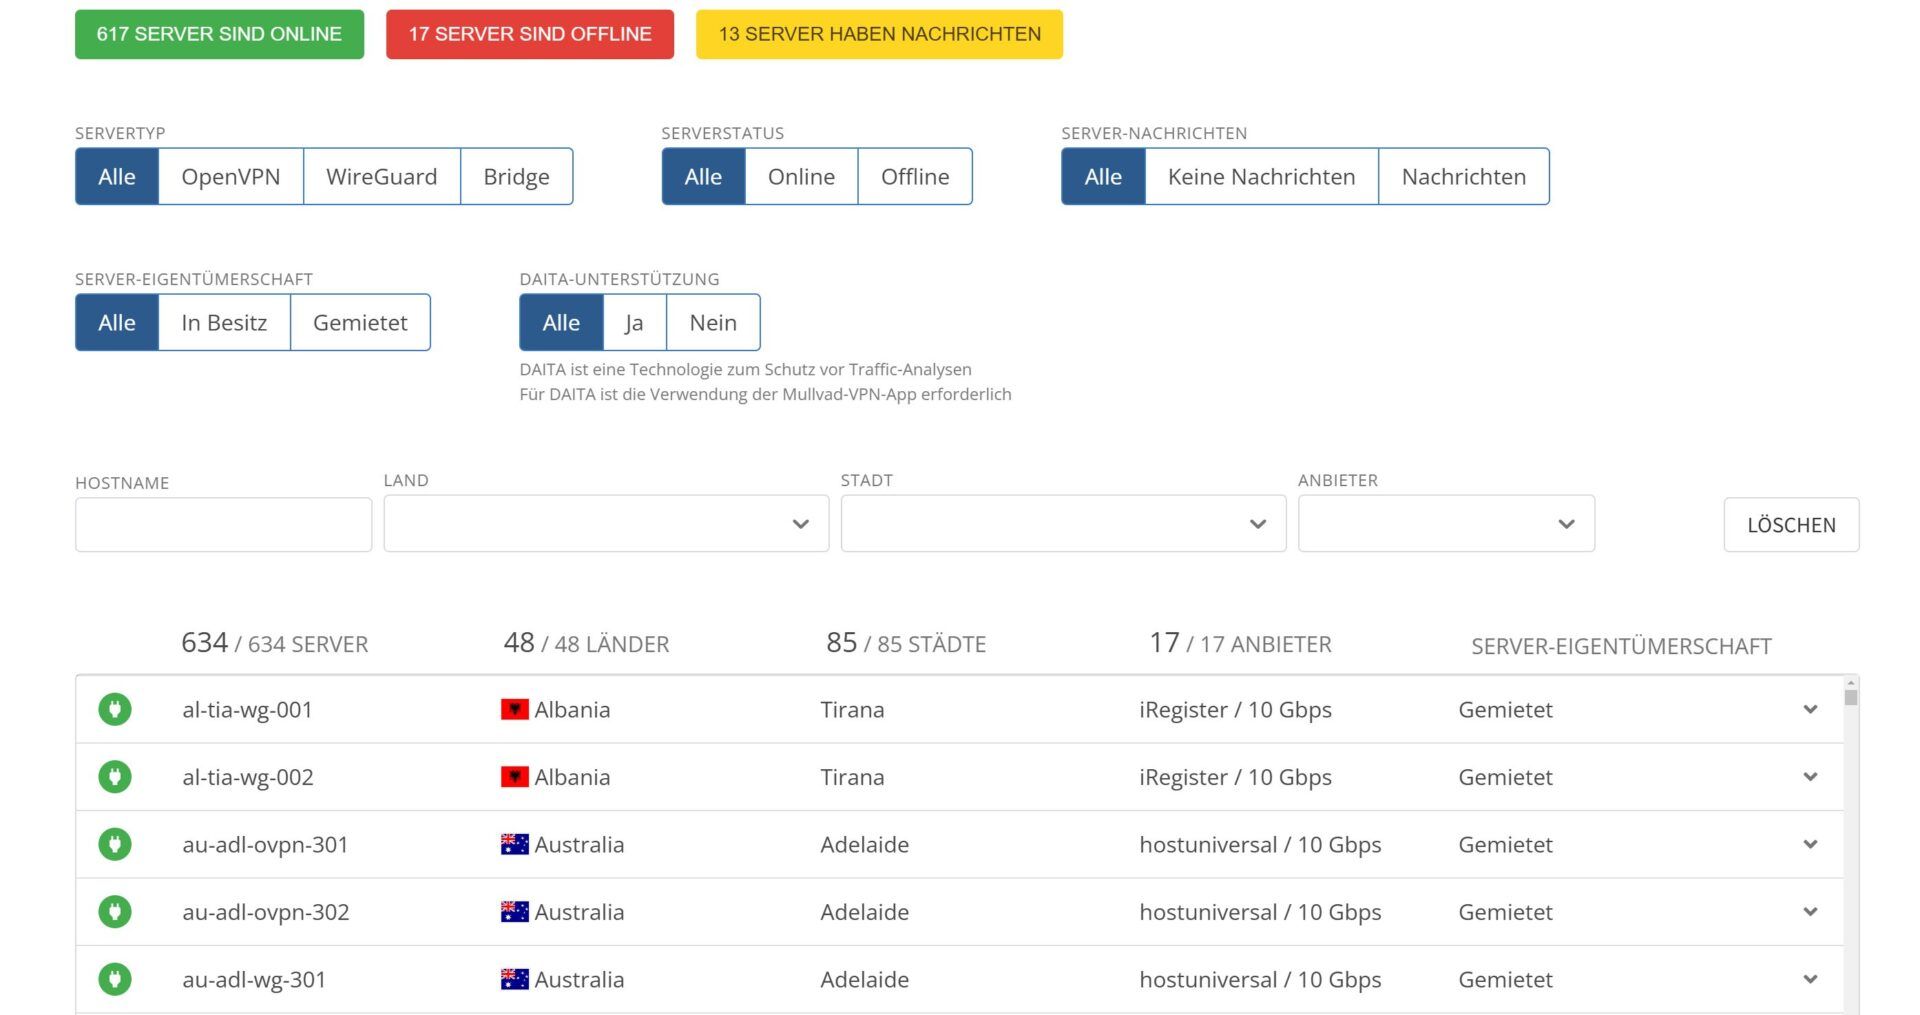Click the 17 Server sind offline button
The image size is (1920, 1015).
[x=530, y=34]
